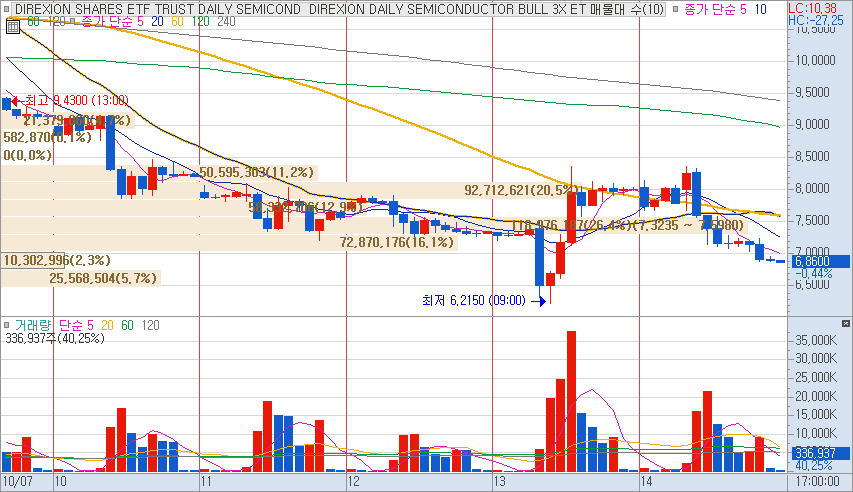853x492 pixels.
Task: Select the 10/07 date on the time axis
Action: click(18, 482)
